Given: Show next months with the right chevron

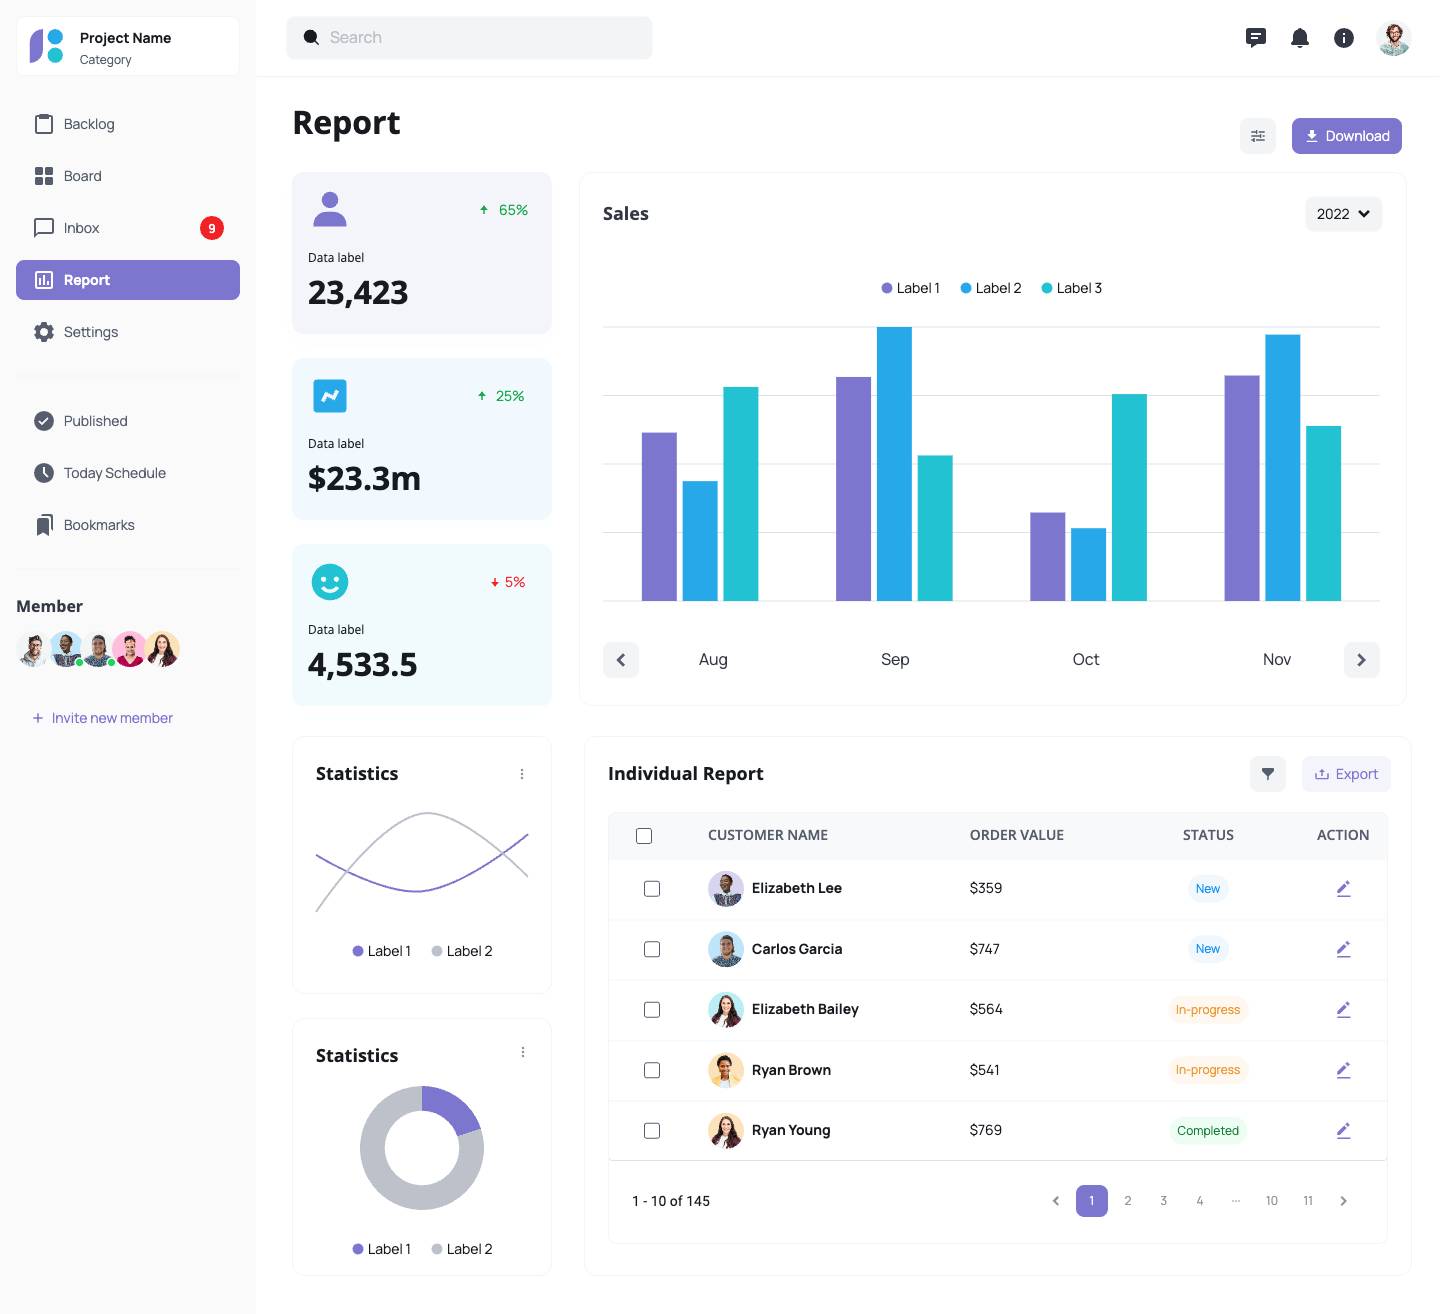Looking at the screenshot, I should tap(1361, 660).
